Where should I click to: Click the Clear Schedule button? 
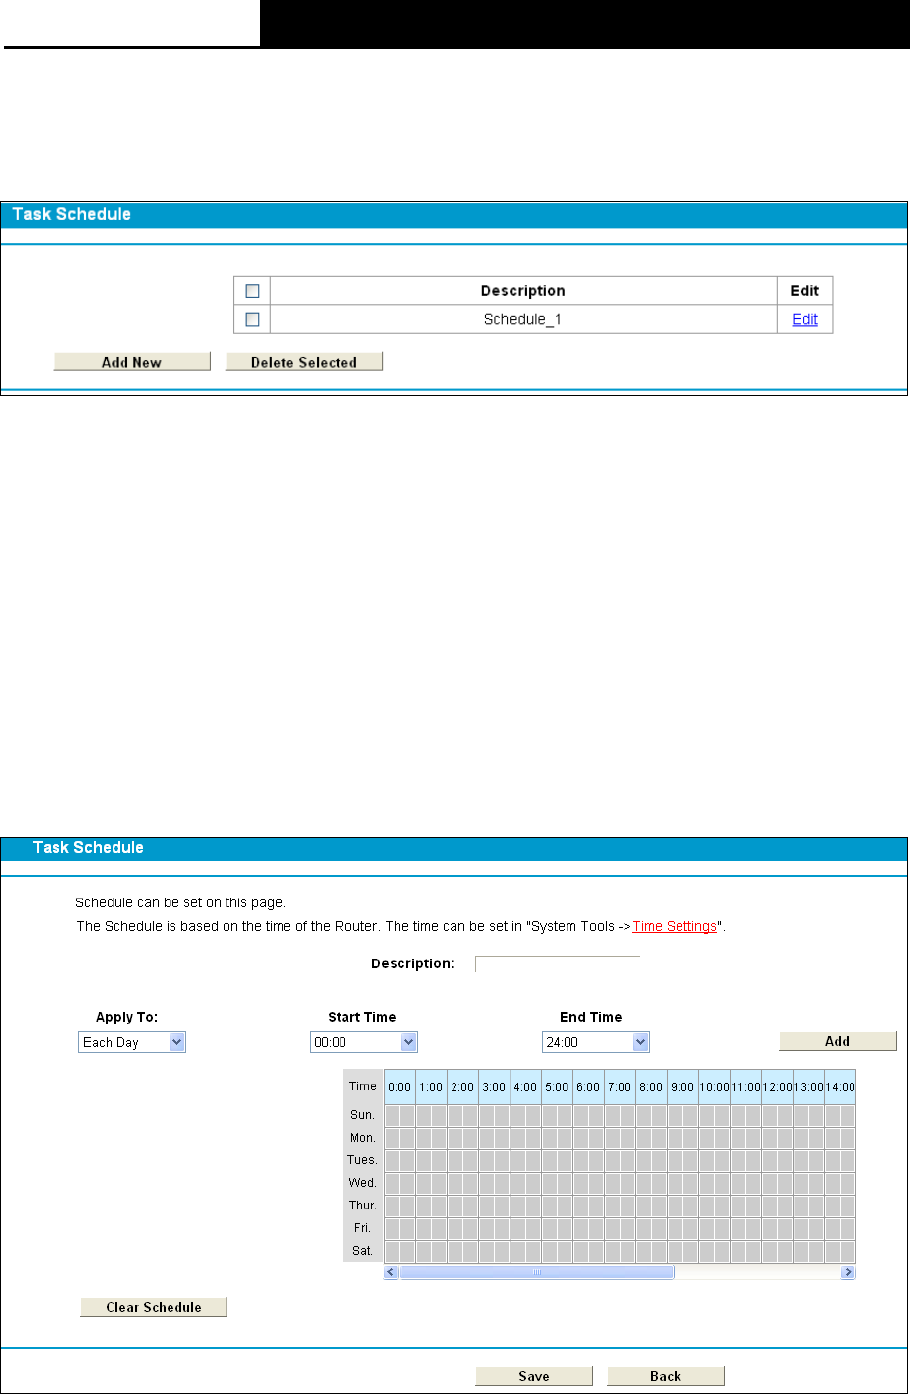[154, 1307]
